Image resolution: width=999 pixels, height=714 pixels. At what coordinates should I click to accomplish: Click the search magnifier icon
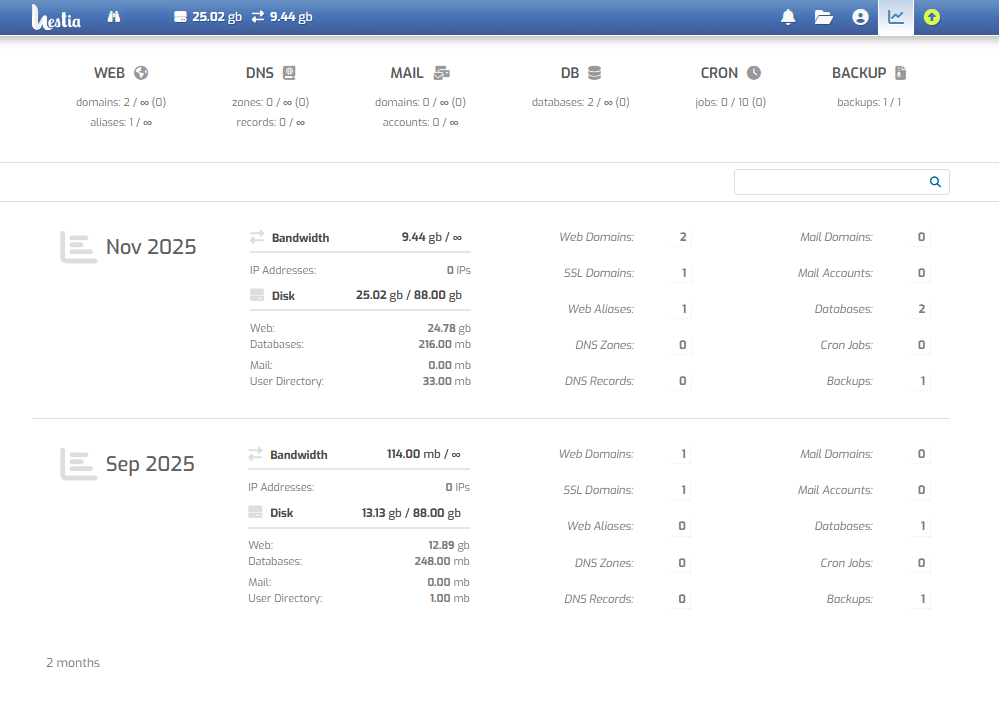point(935,182)
